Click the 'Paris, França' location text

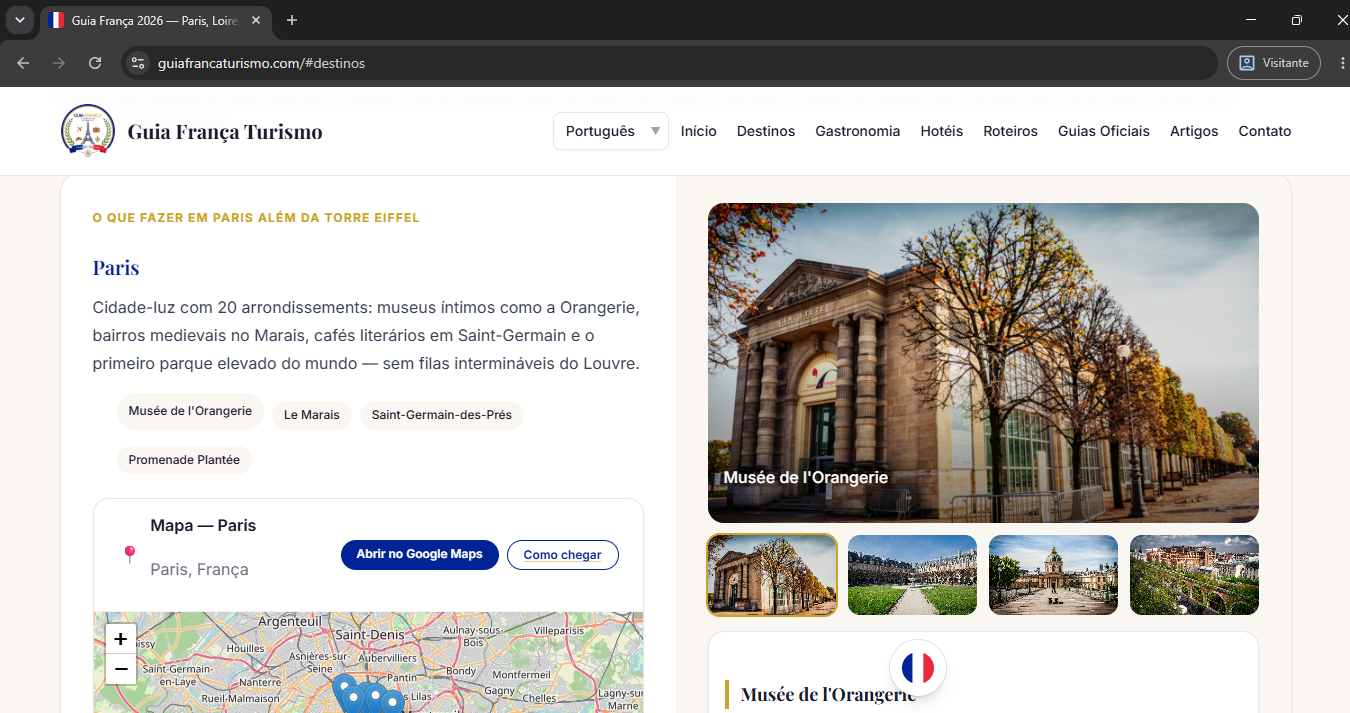199,569
